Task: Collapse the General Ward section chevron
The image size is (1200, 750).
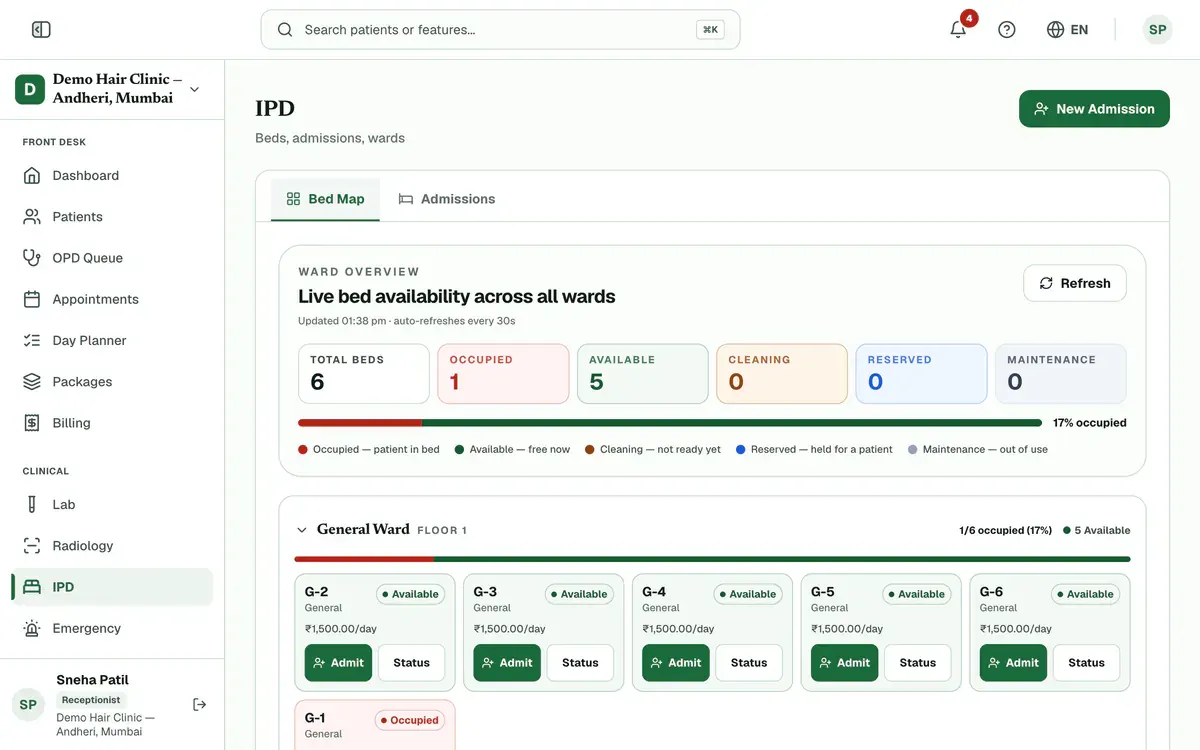Action: point(302,530)
